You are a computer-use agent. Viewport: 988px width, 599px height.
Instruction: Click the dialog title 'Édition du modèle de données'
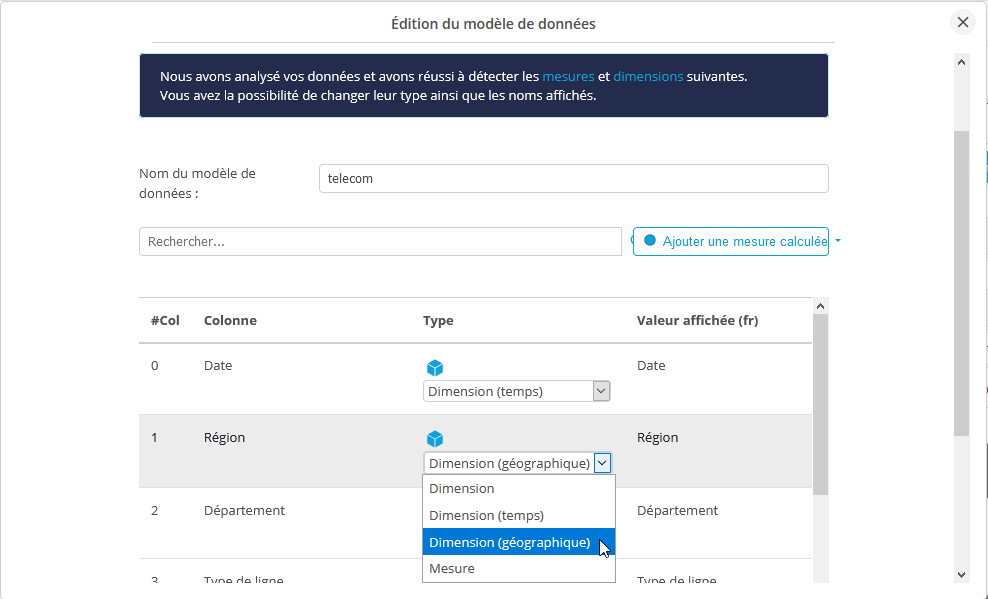(493, 24)
